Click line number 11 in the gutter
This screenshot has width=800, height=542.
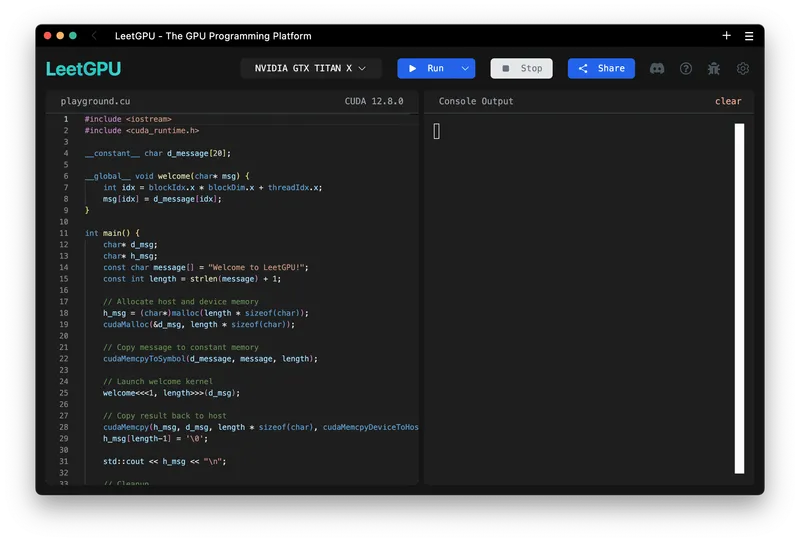[64, 233]
